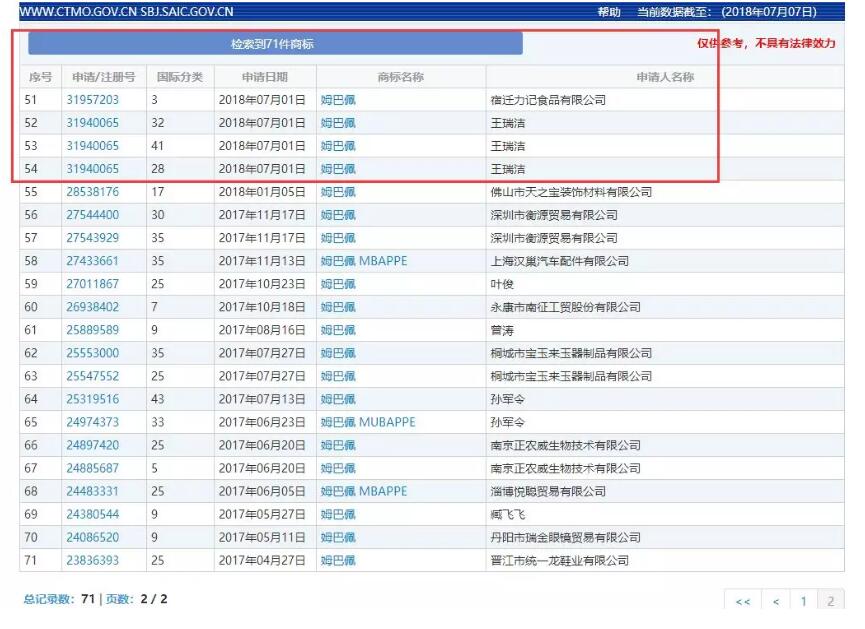Open registration number 24897420
Viewport: 865px width, 629px height.
coord(93,445)
